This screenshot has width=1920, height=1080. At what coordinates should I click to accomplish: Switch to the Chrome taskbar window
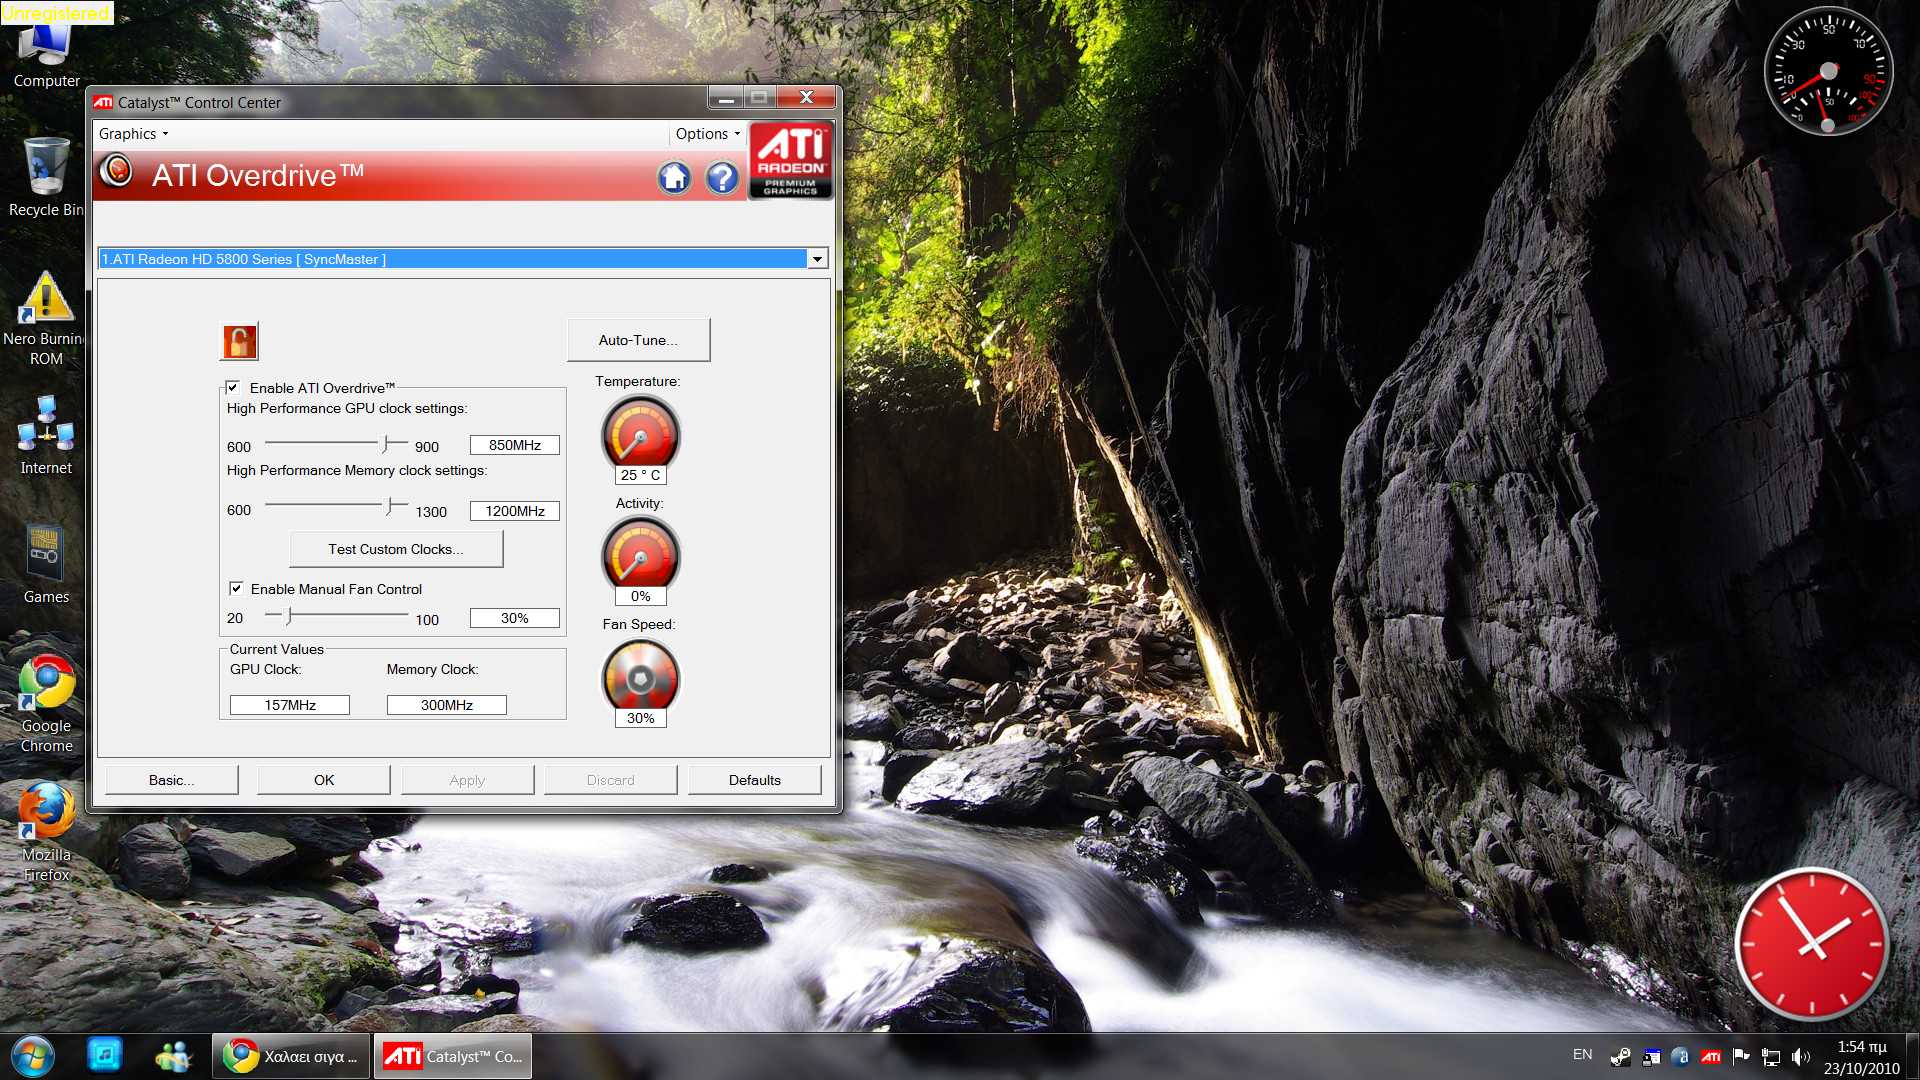(291, 1056)
